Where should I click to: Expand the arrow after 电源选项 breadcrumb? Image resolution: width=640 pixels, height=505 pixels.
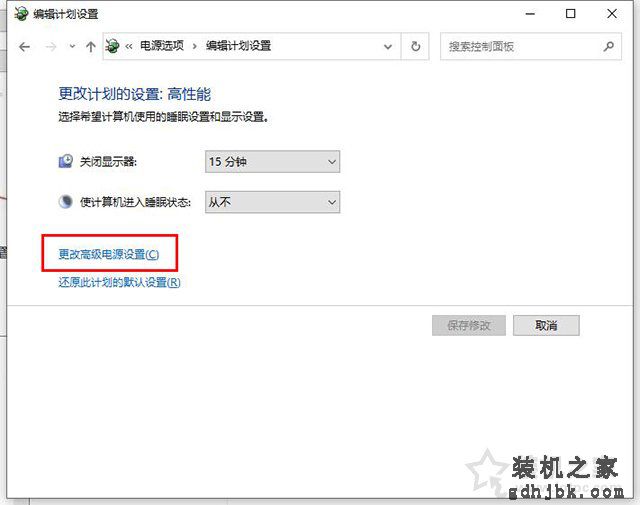coord(195,47)
